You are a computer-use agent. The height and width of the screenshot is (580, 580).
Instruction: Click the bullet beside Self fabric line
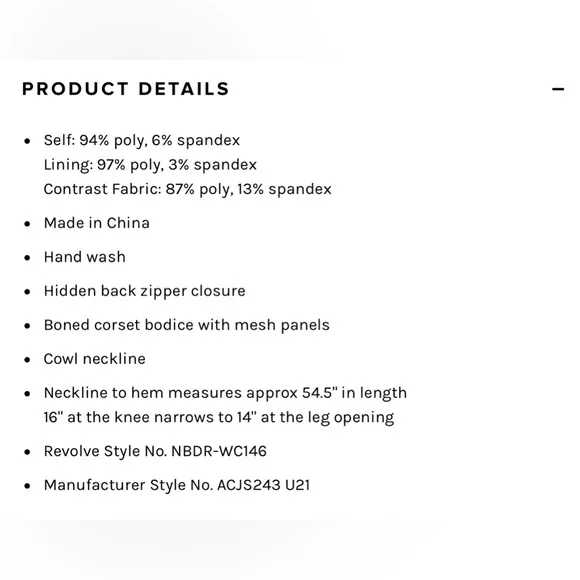[27, 141]
